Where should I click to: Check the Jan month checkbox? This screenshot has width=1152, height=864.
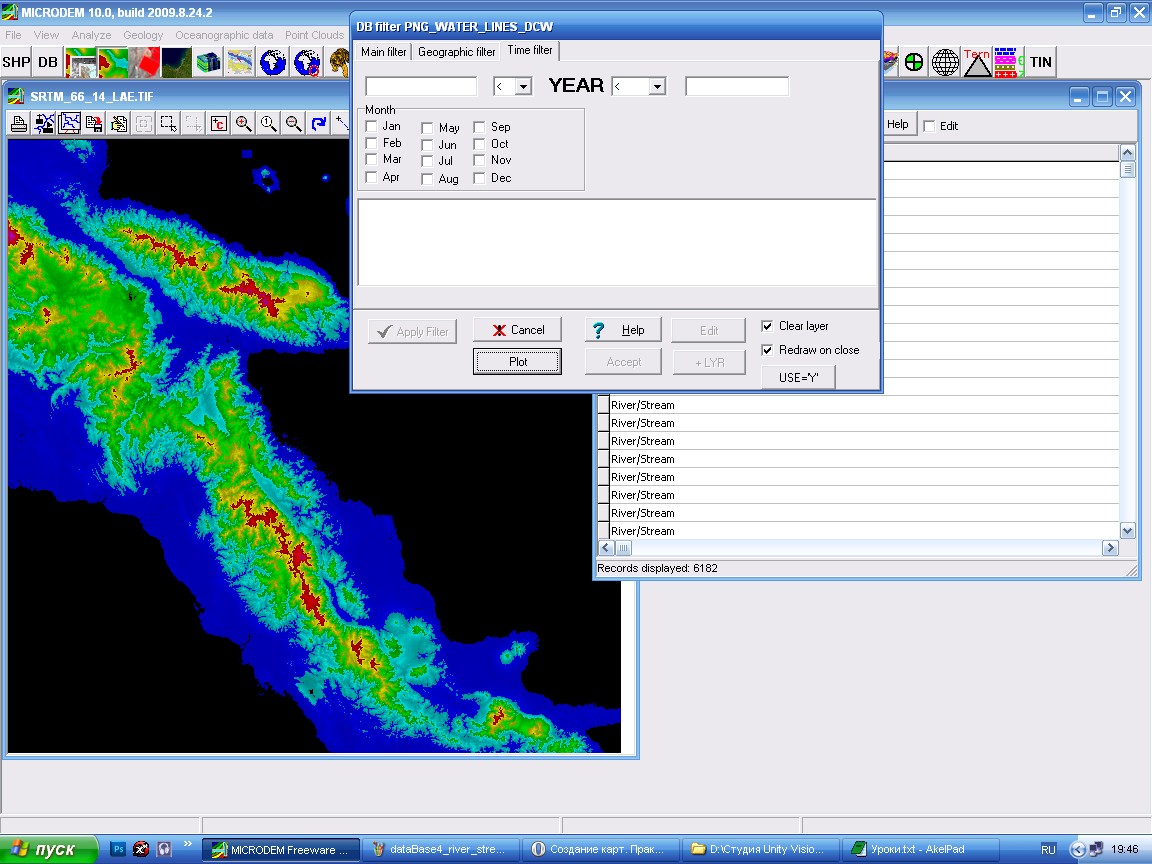371,126
